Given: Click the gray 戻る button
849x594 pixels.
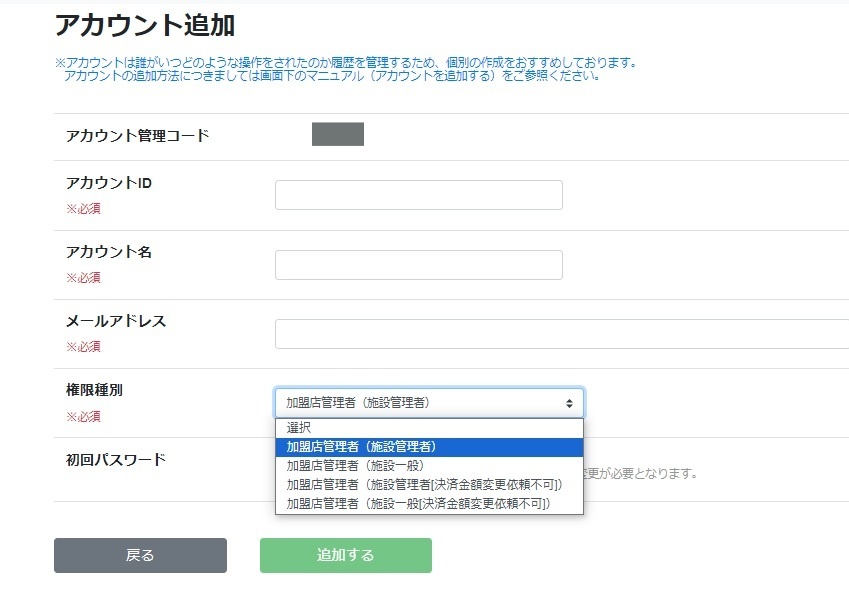Looking at the screenshot, I should (140, 555).
